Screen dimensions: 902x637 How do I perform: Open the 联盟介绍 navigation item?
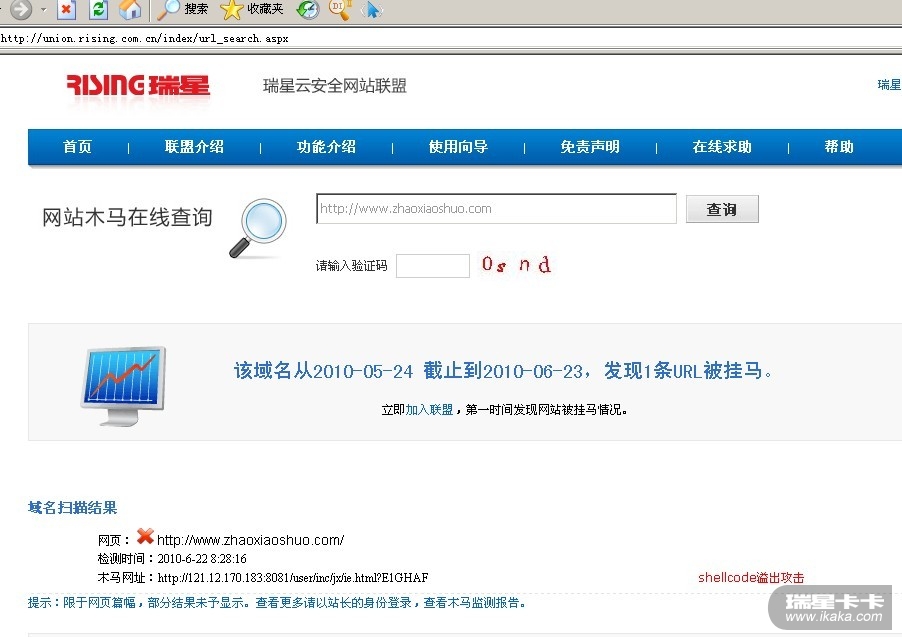point(194,147)
